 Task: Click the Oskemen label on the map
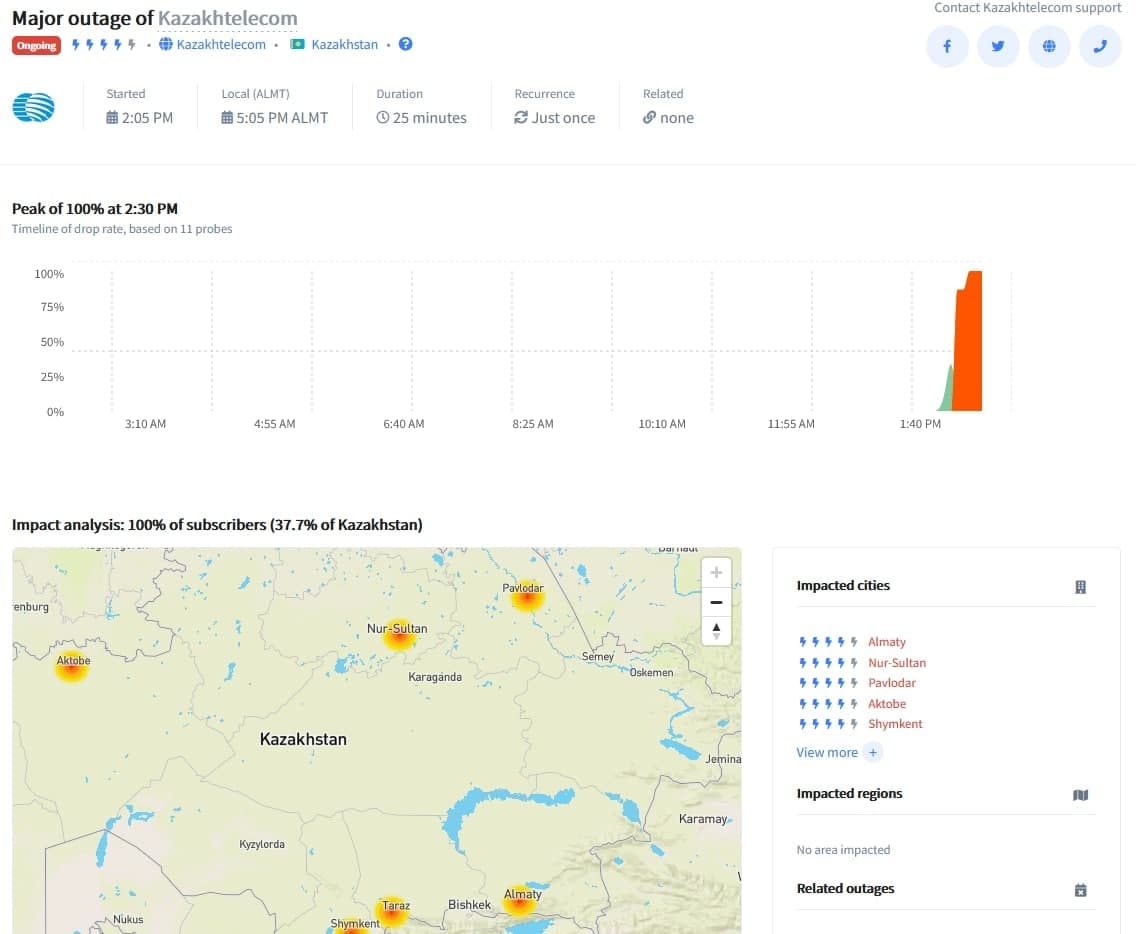pyautogui.click(x=651, y=673)
